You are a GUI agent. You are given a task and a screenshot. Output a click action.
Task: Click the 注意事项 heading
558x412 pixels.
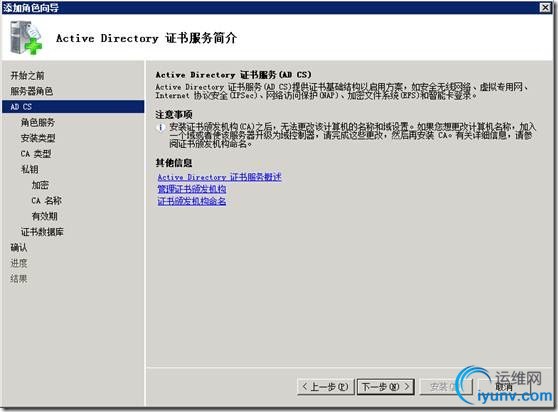pyautogui.click(x=174, y=115)
